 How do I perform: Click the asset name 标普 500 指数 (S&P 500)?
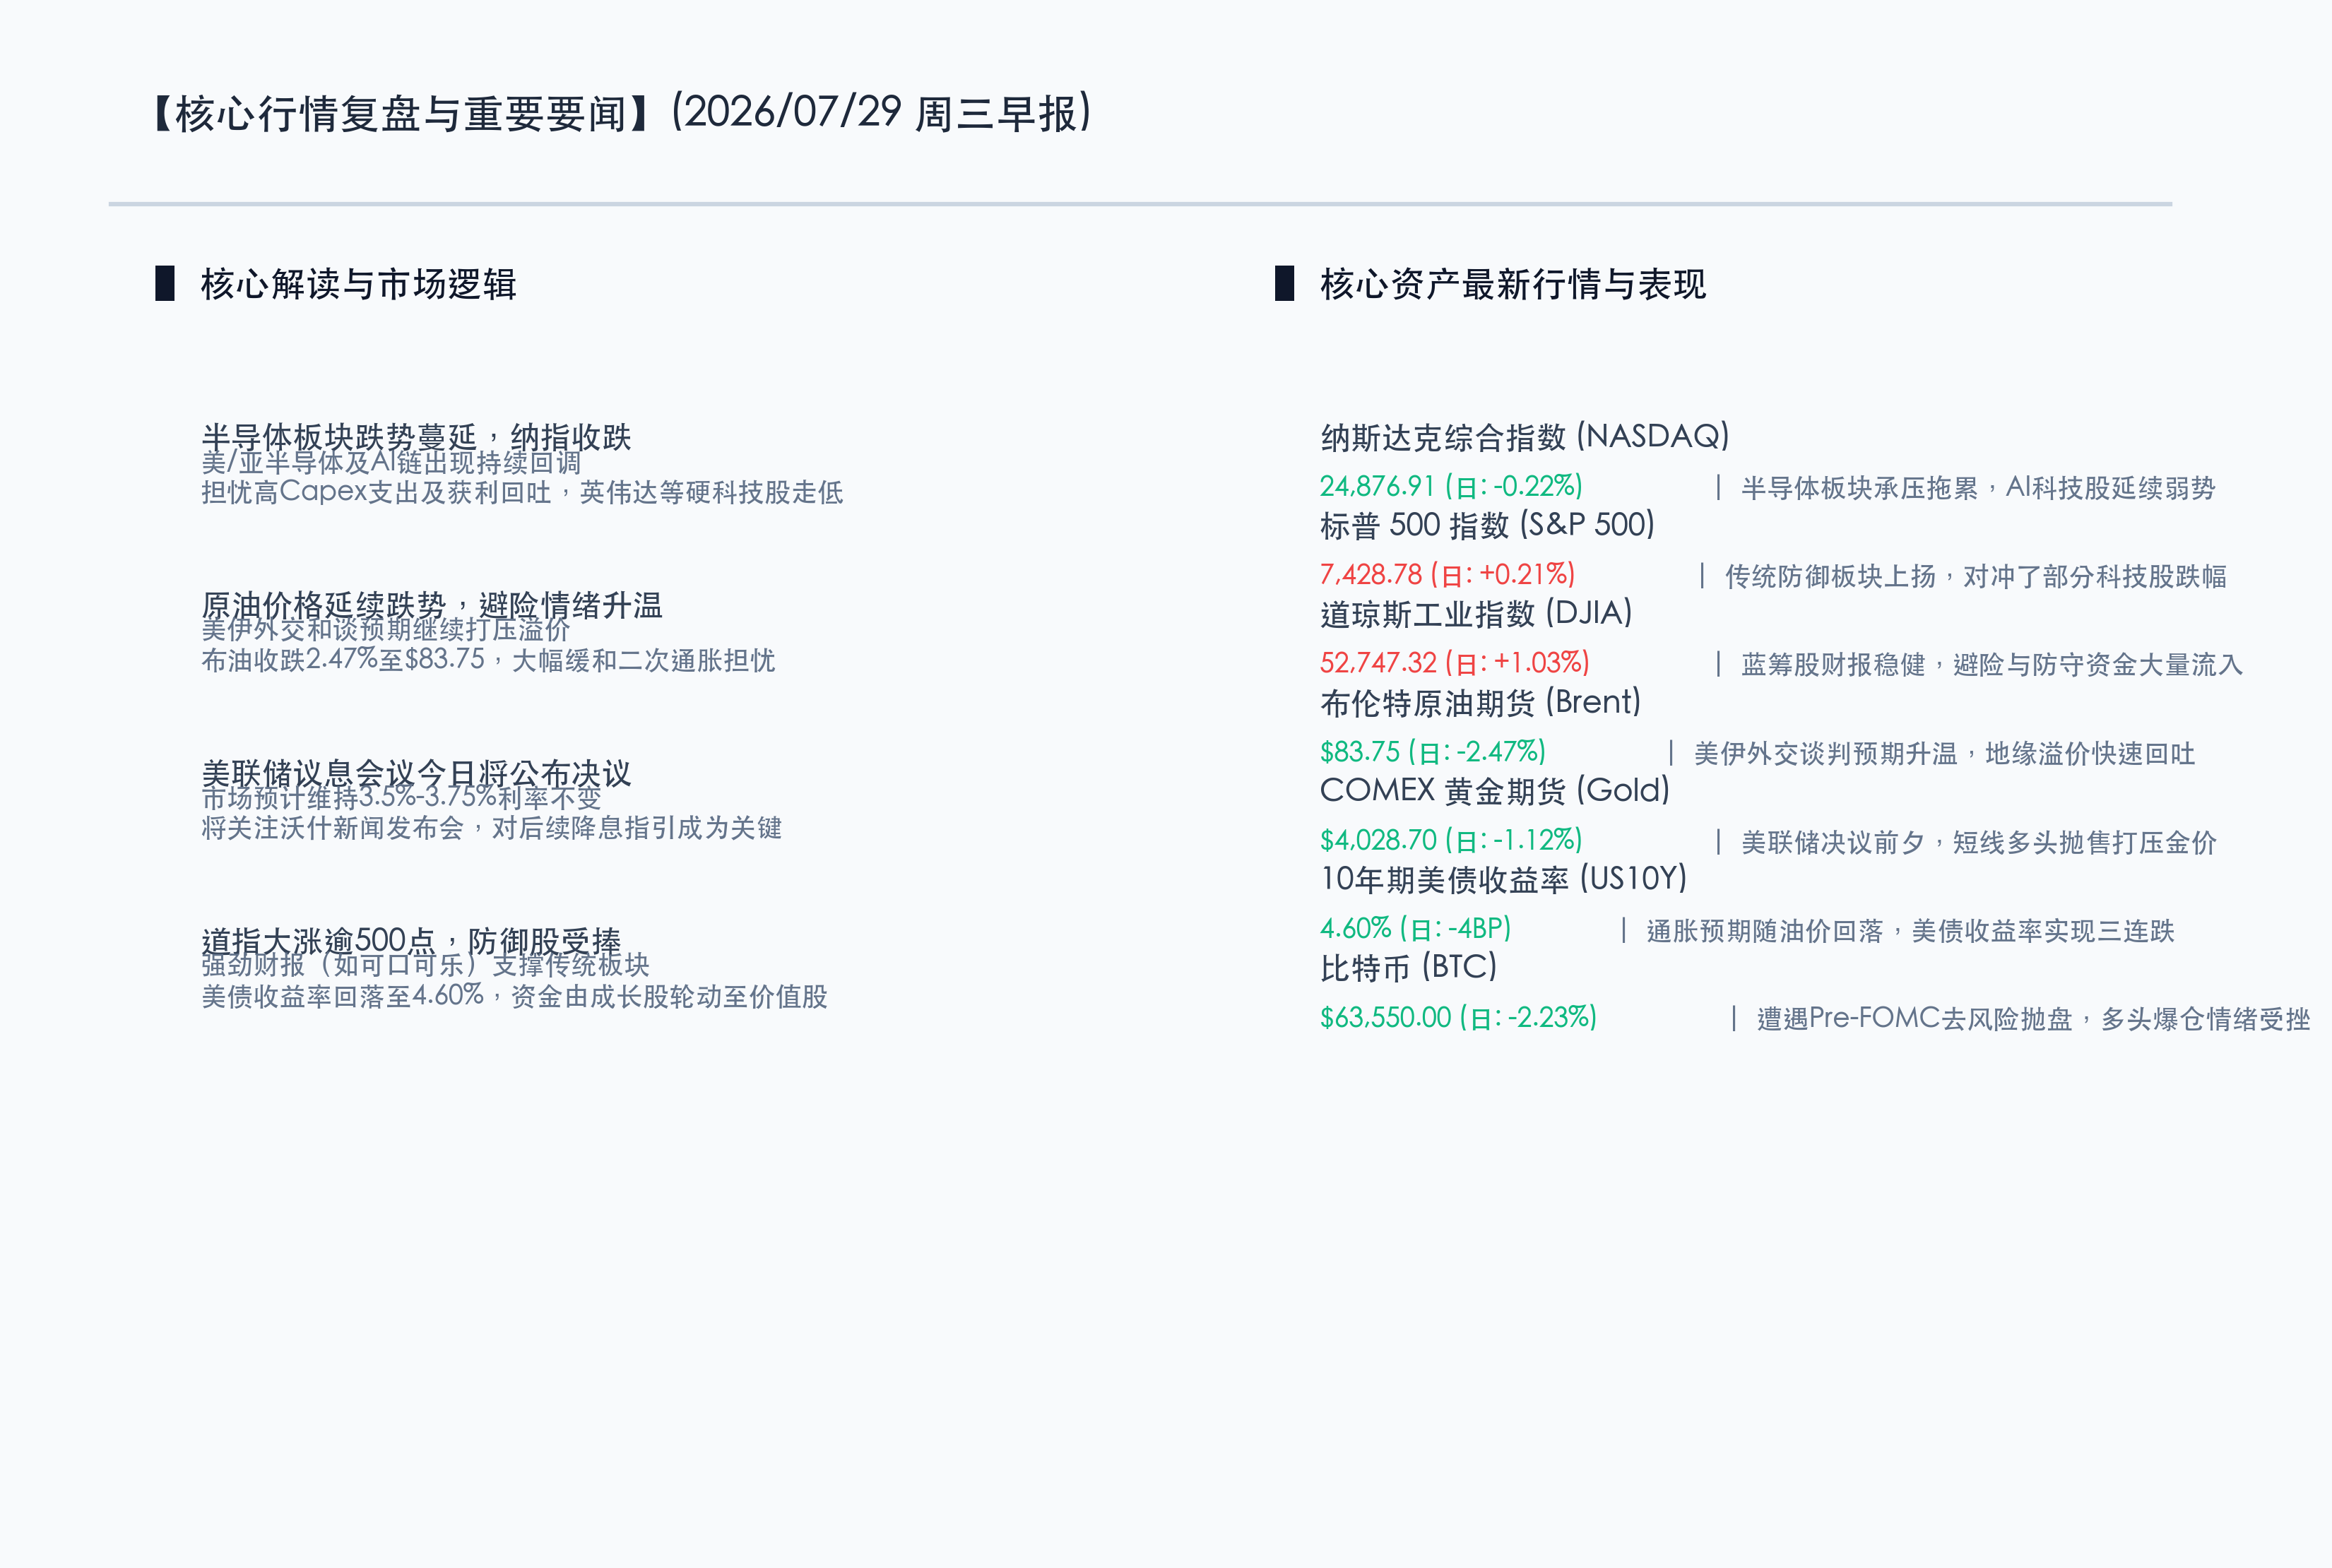tap(1487, 525)
